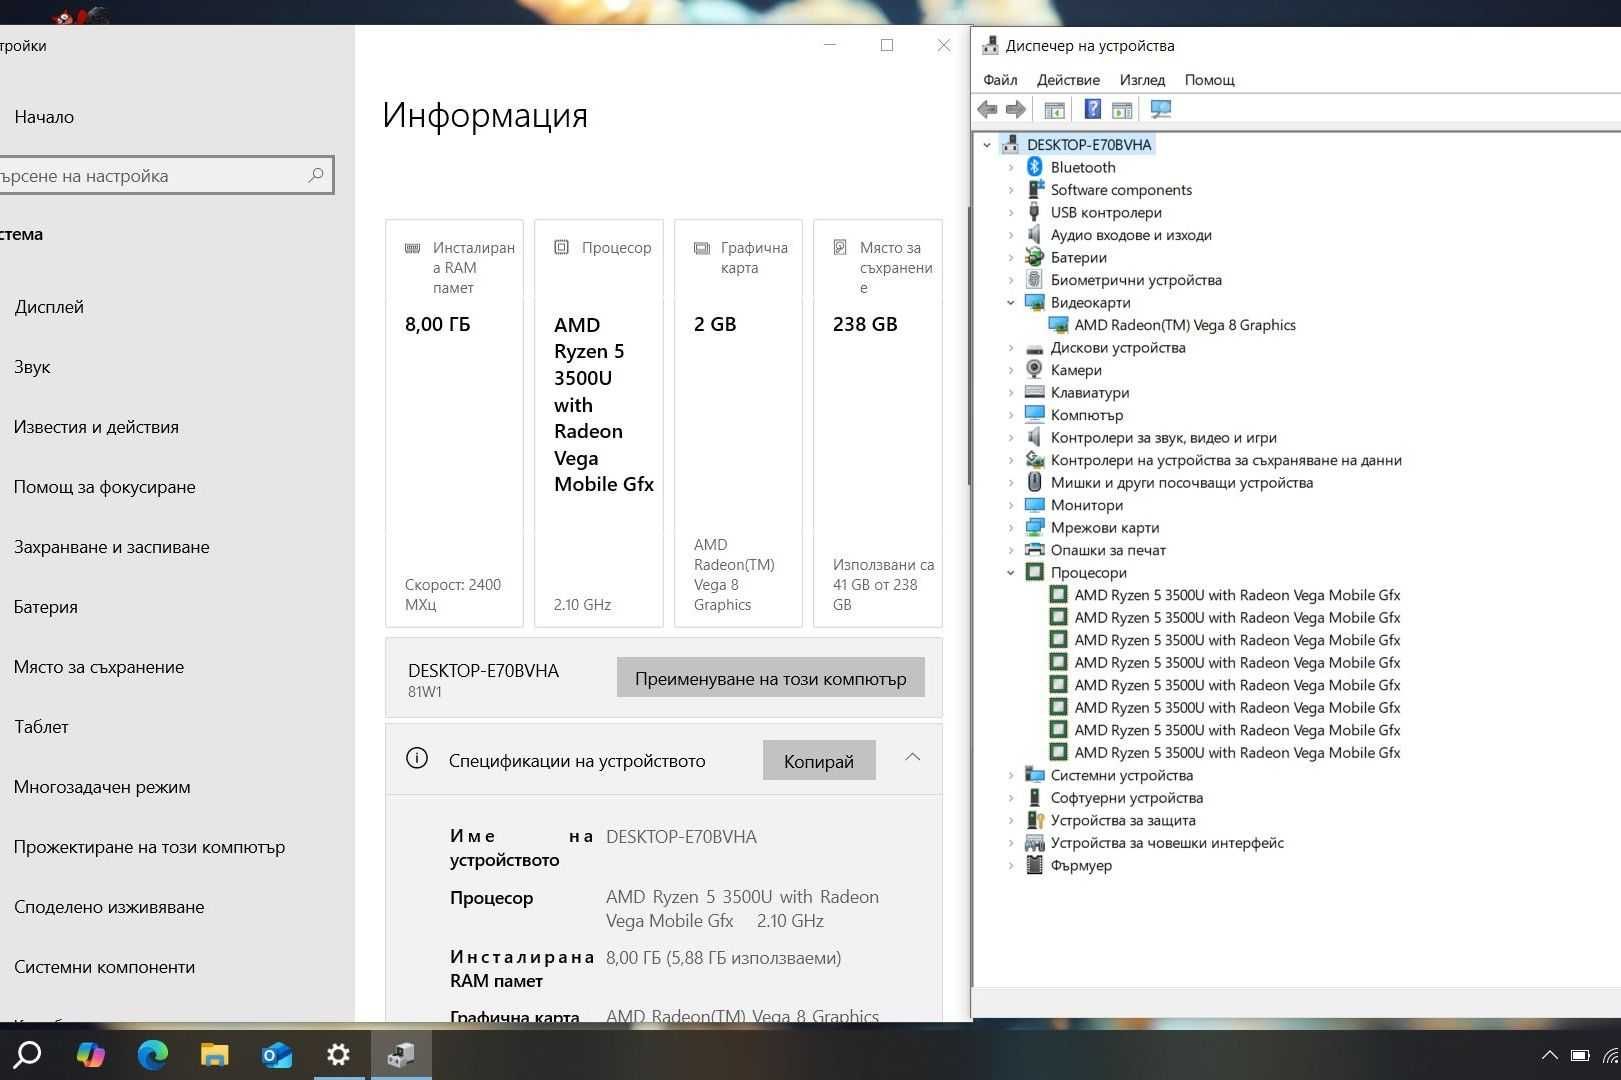Select Контролери за звук, видео и игри
This screenshot has height=1080, width=1621.
pos(1163,438)
